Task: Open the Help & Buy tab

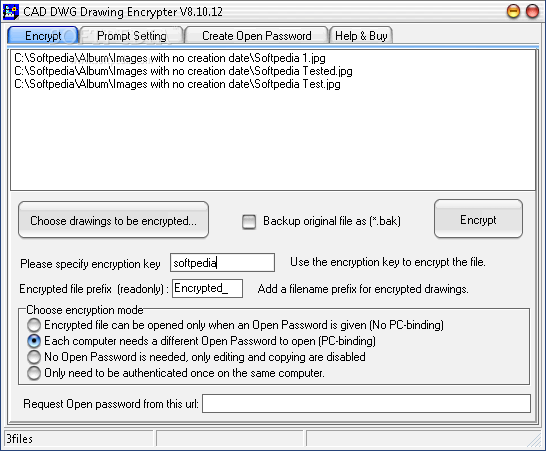Action: (361, 36)
